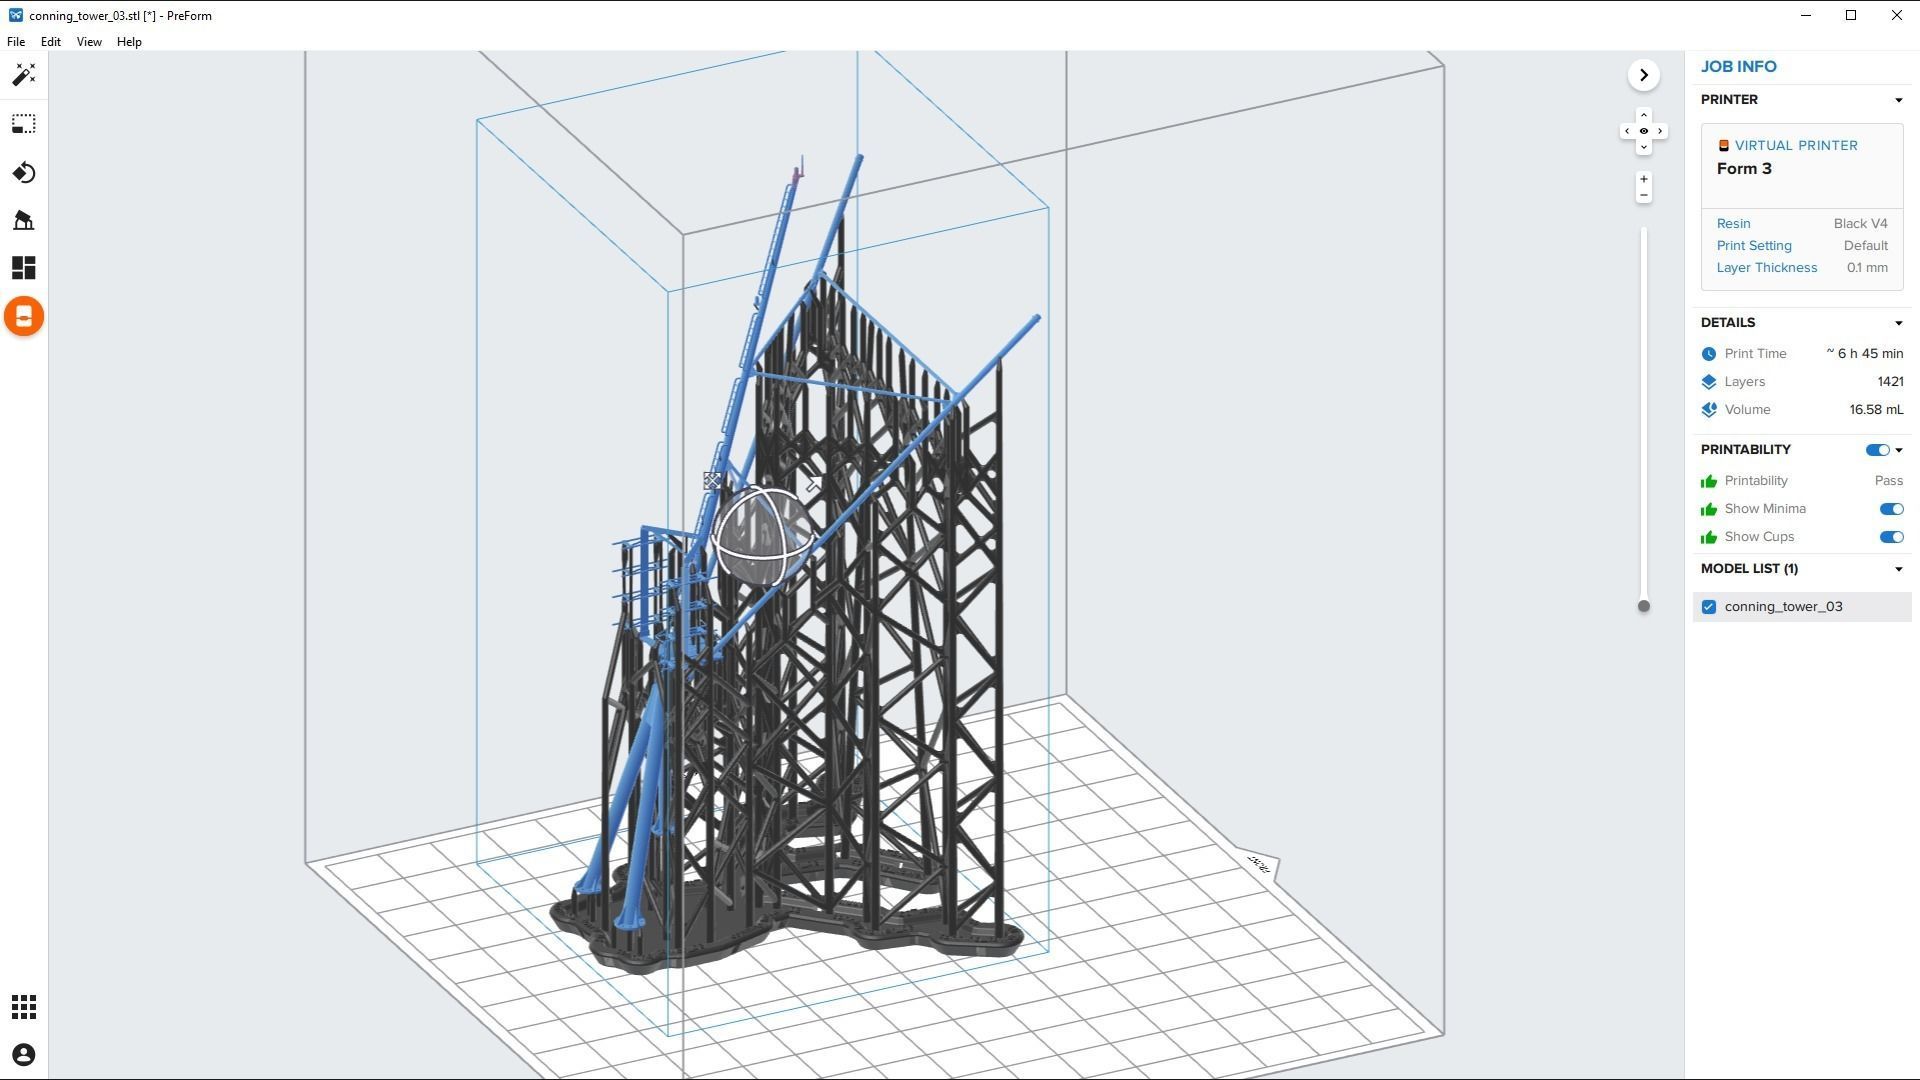
Task: Disable the Show Cups toggle
Action: [x=1890, y=537]
